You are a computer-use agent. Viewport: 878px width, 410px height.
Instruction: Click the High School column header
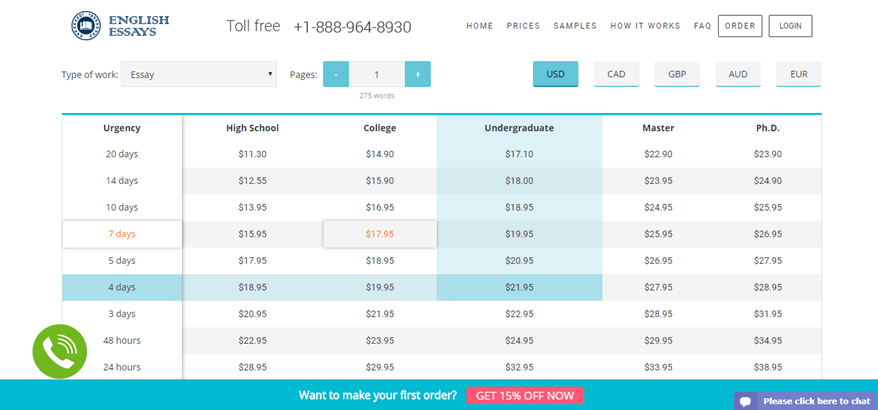pos(253,128)
